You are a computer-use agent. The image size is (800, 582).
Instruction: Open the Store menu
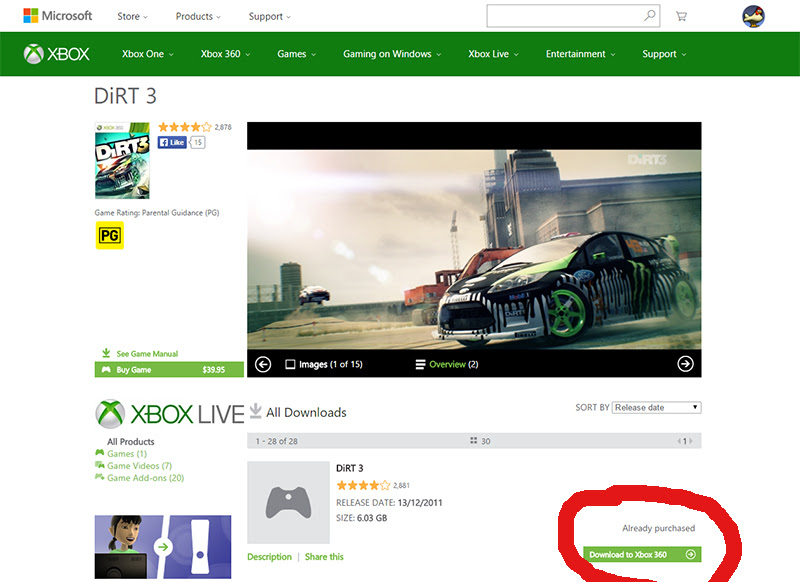pos(132,16)
